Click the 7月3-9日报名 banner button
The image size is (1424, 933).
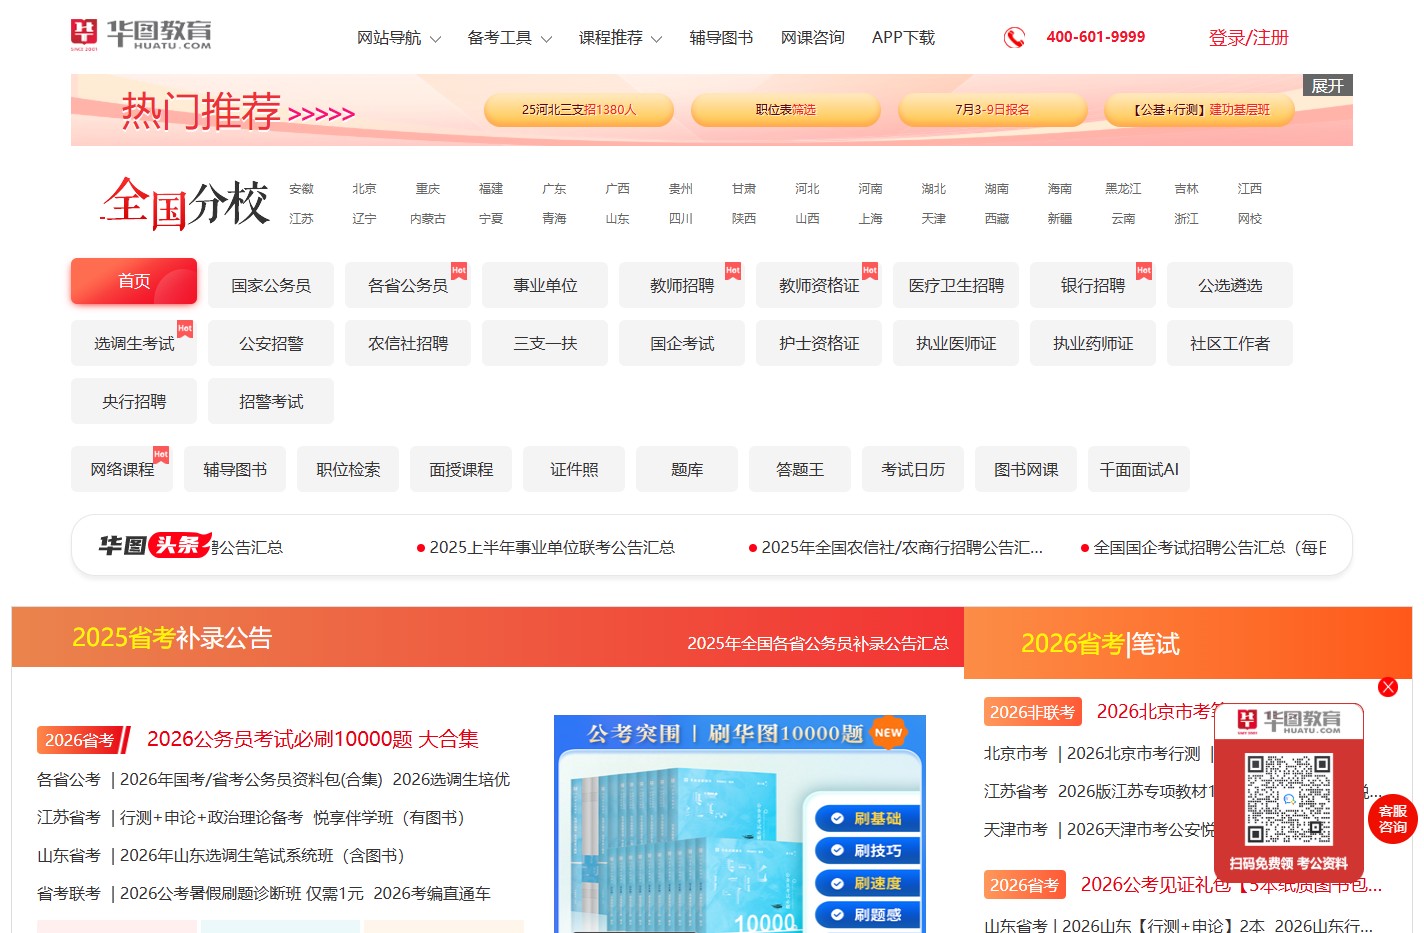click(x=992, y=110)
